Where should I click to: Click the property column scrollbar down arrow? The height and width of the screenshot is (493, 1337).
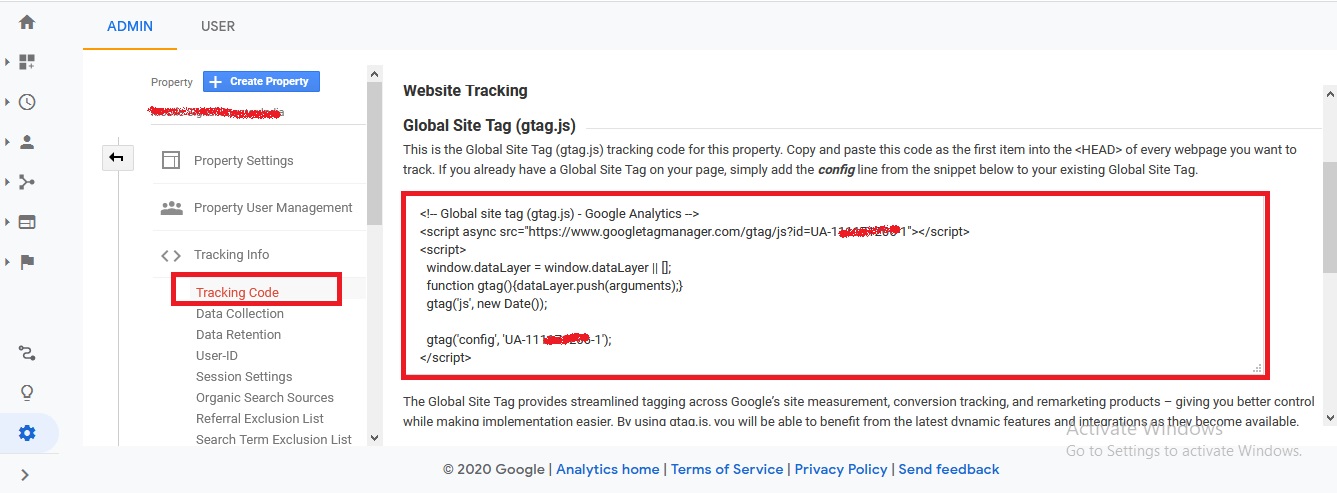tap(374, 437)
